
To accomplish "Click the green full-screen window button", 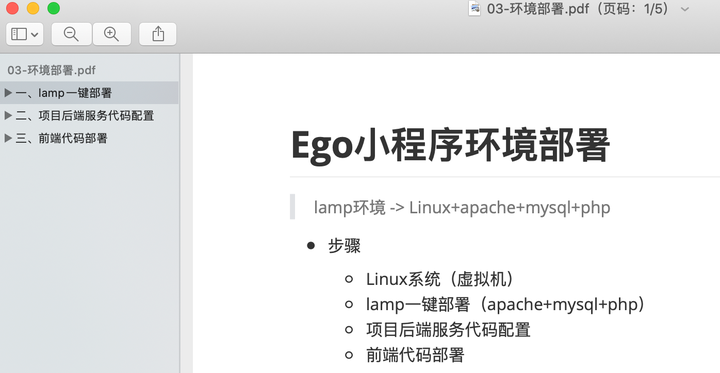I will [x=54, y=8].
